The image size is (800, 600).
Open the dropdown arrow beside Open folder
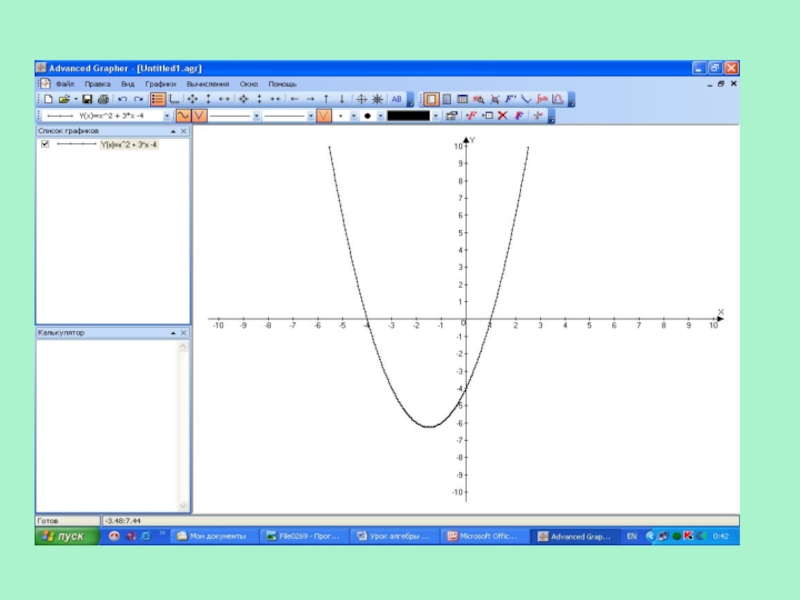pyautogui.click(x=75, y=100)
